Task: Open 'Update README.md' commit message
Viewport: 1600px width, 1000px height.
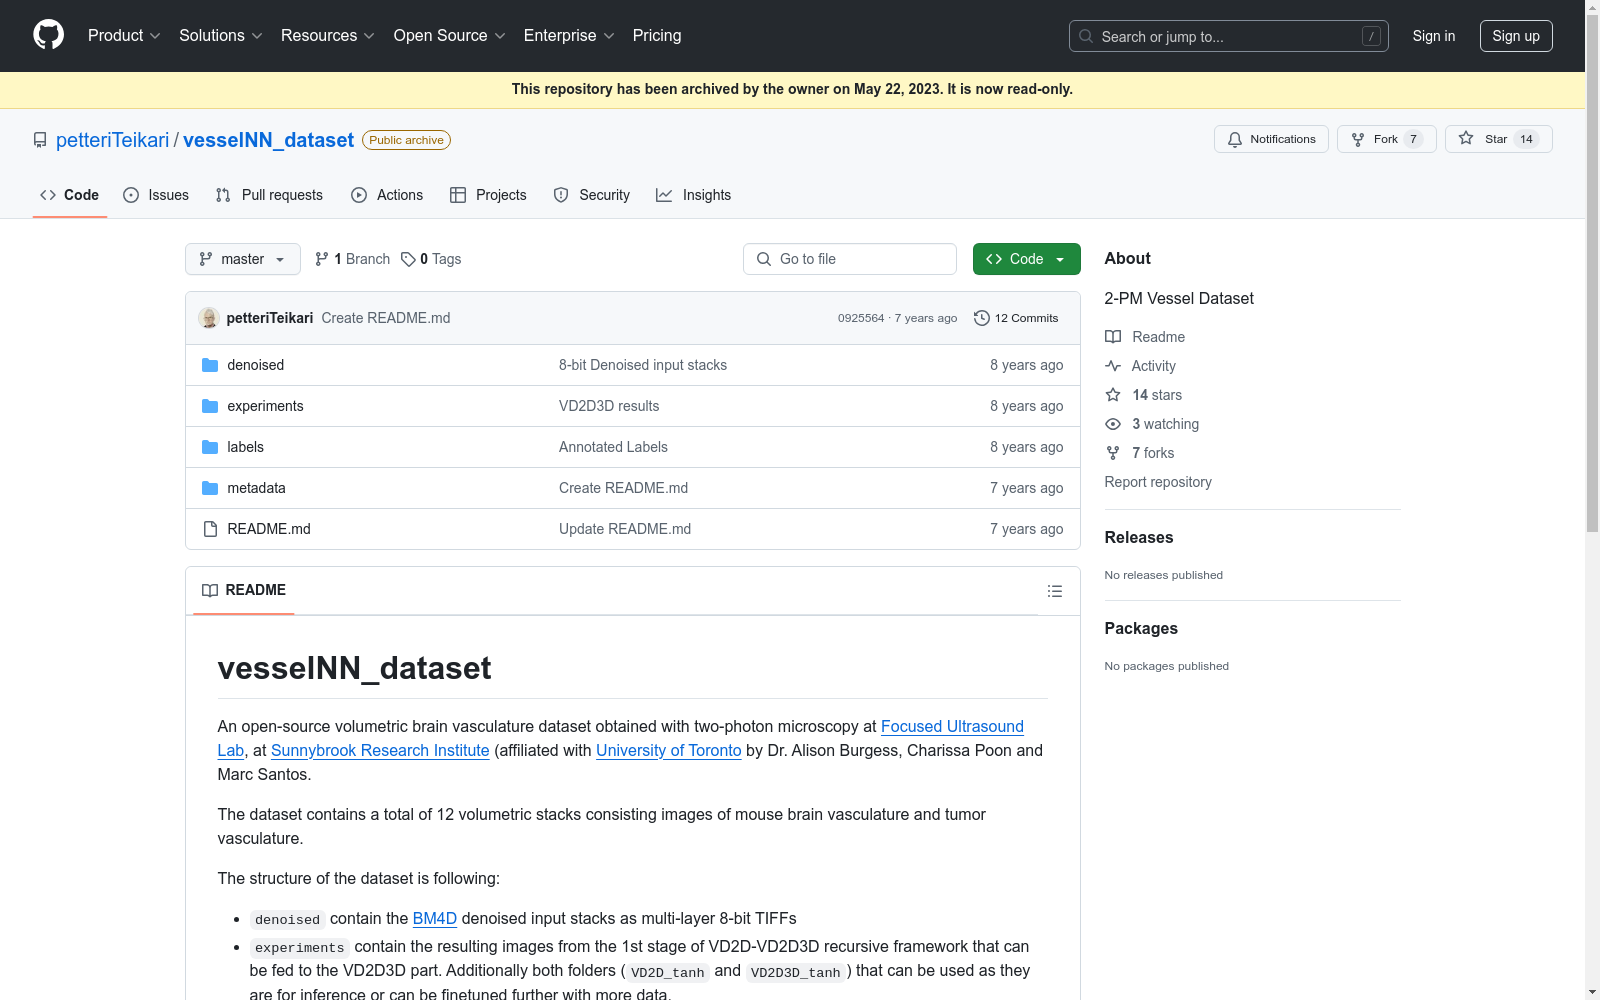Action: [x=625, y=529]
